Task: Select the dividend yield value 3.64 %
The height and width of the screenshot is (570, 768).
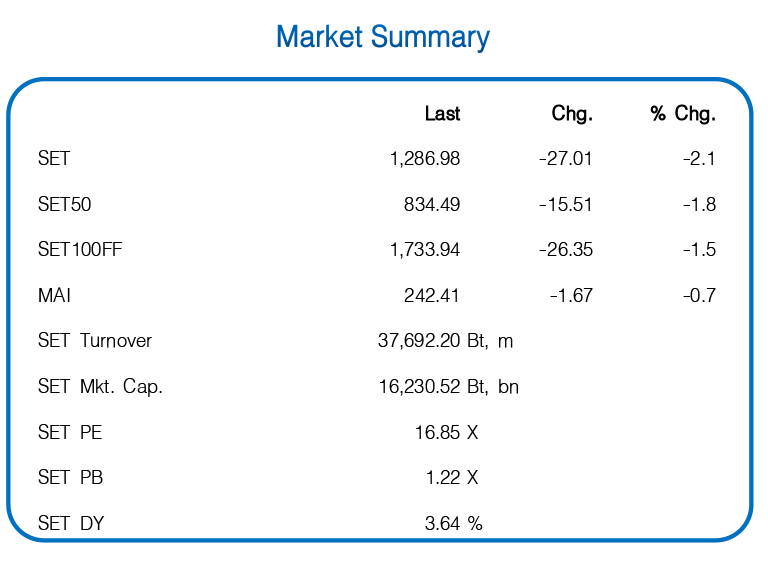Action: point(454,523)
